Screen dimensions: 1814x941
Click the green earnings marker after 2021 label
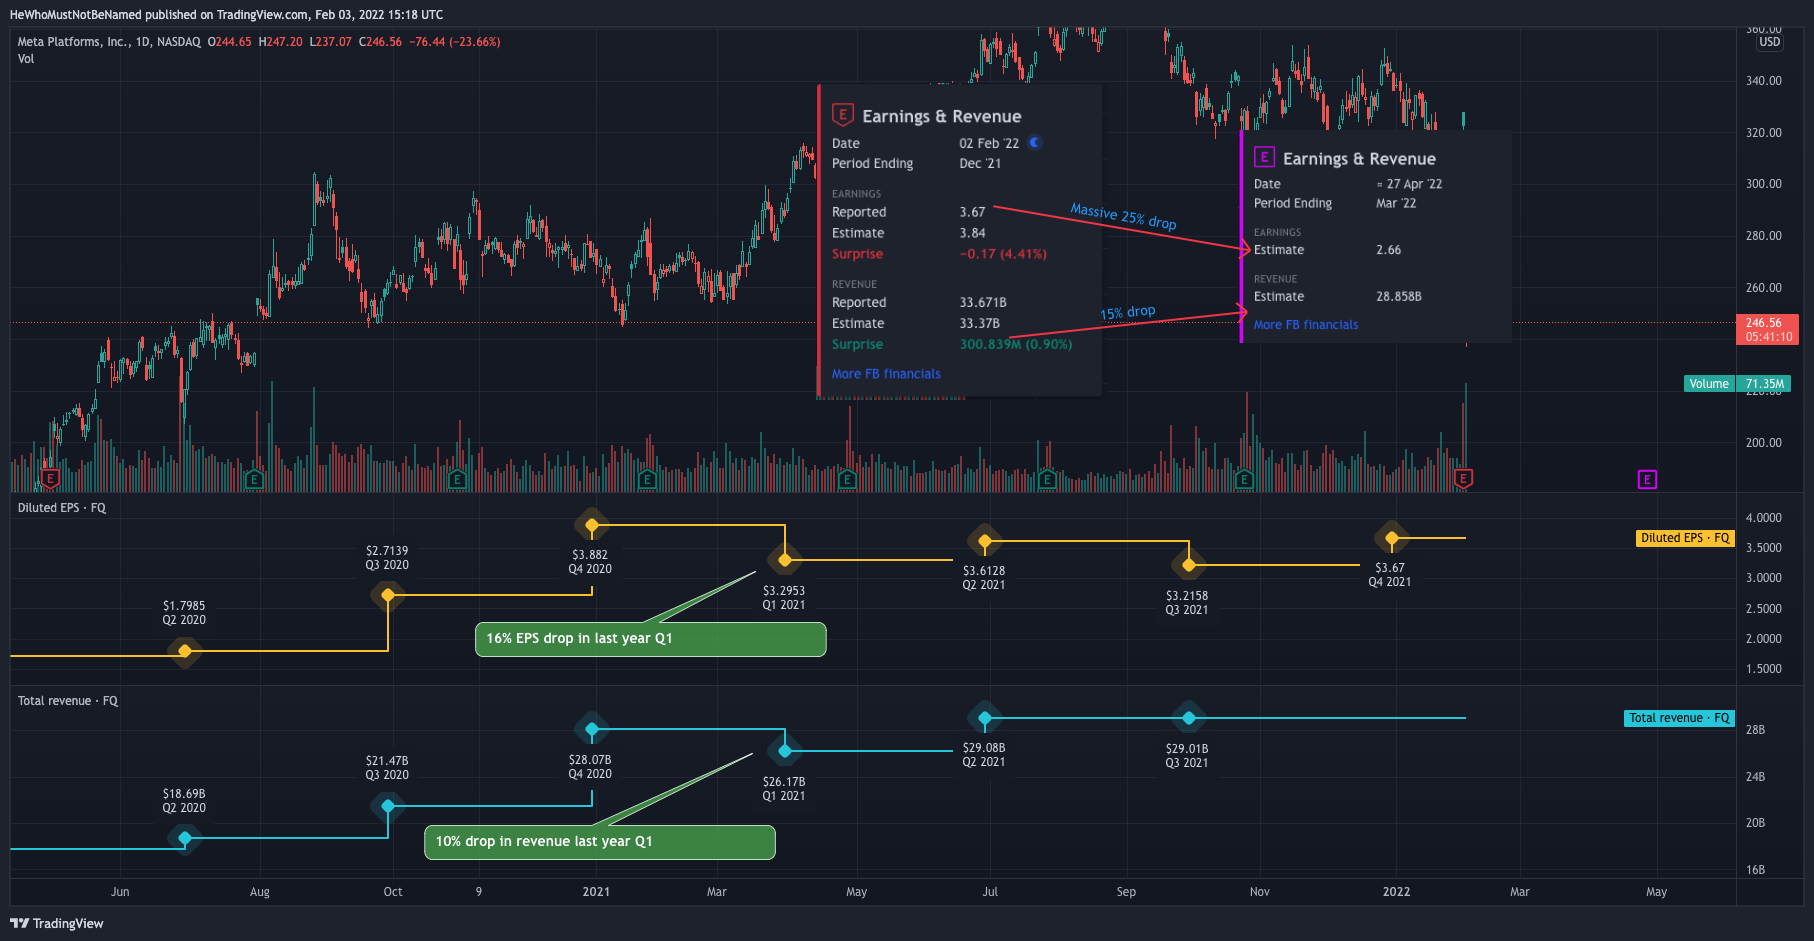point(647,479)
